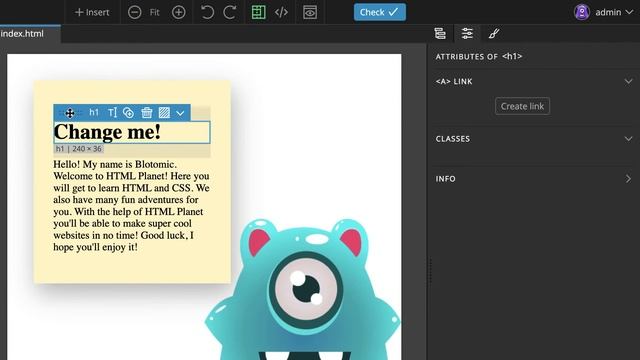Open the attributes sliders panel tab
The image size is (640, 360).
tap(467, 33)
